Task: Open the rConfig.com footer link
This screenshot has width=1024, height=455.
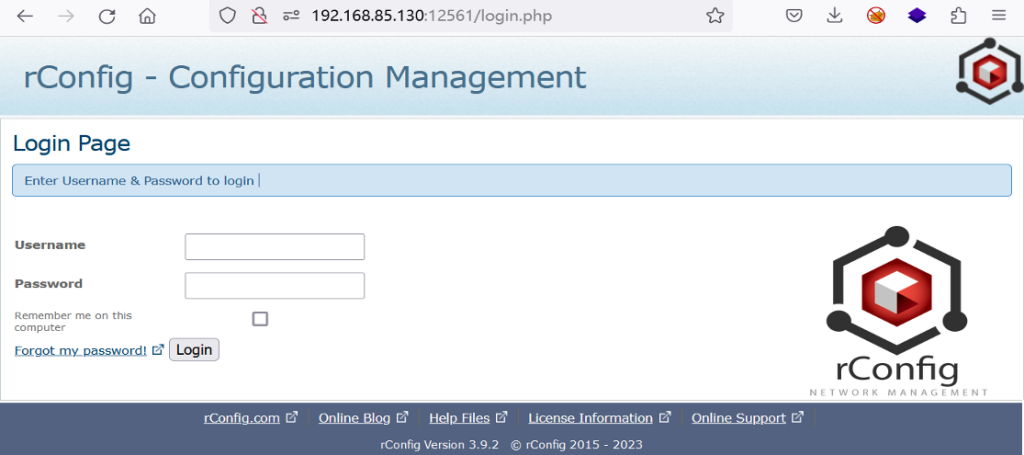Action: 242,418
